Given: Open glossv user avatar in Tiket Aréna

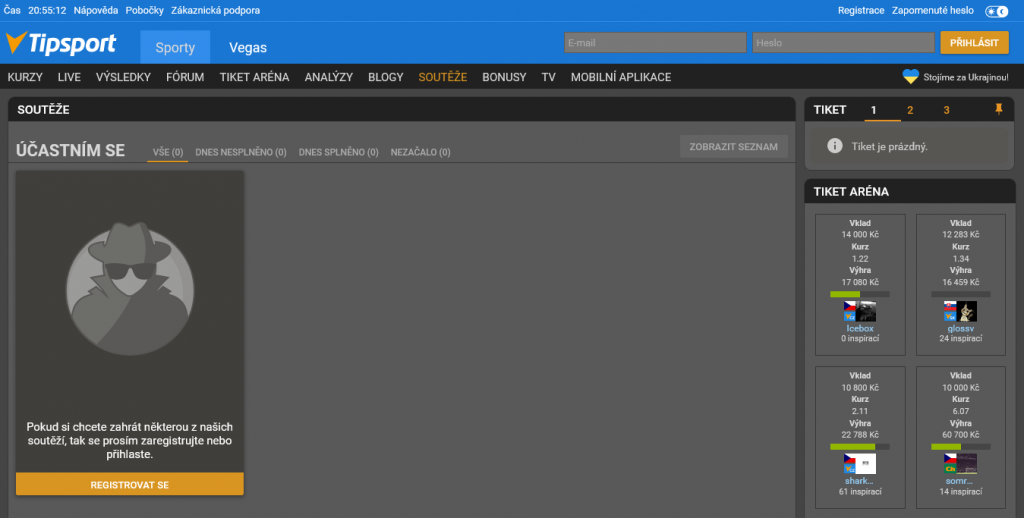Looking at the screenshot, I should click(x=960, y=311).
